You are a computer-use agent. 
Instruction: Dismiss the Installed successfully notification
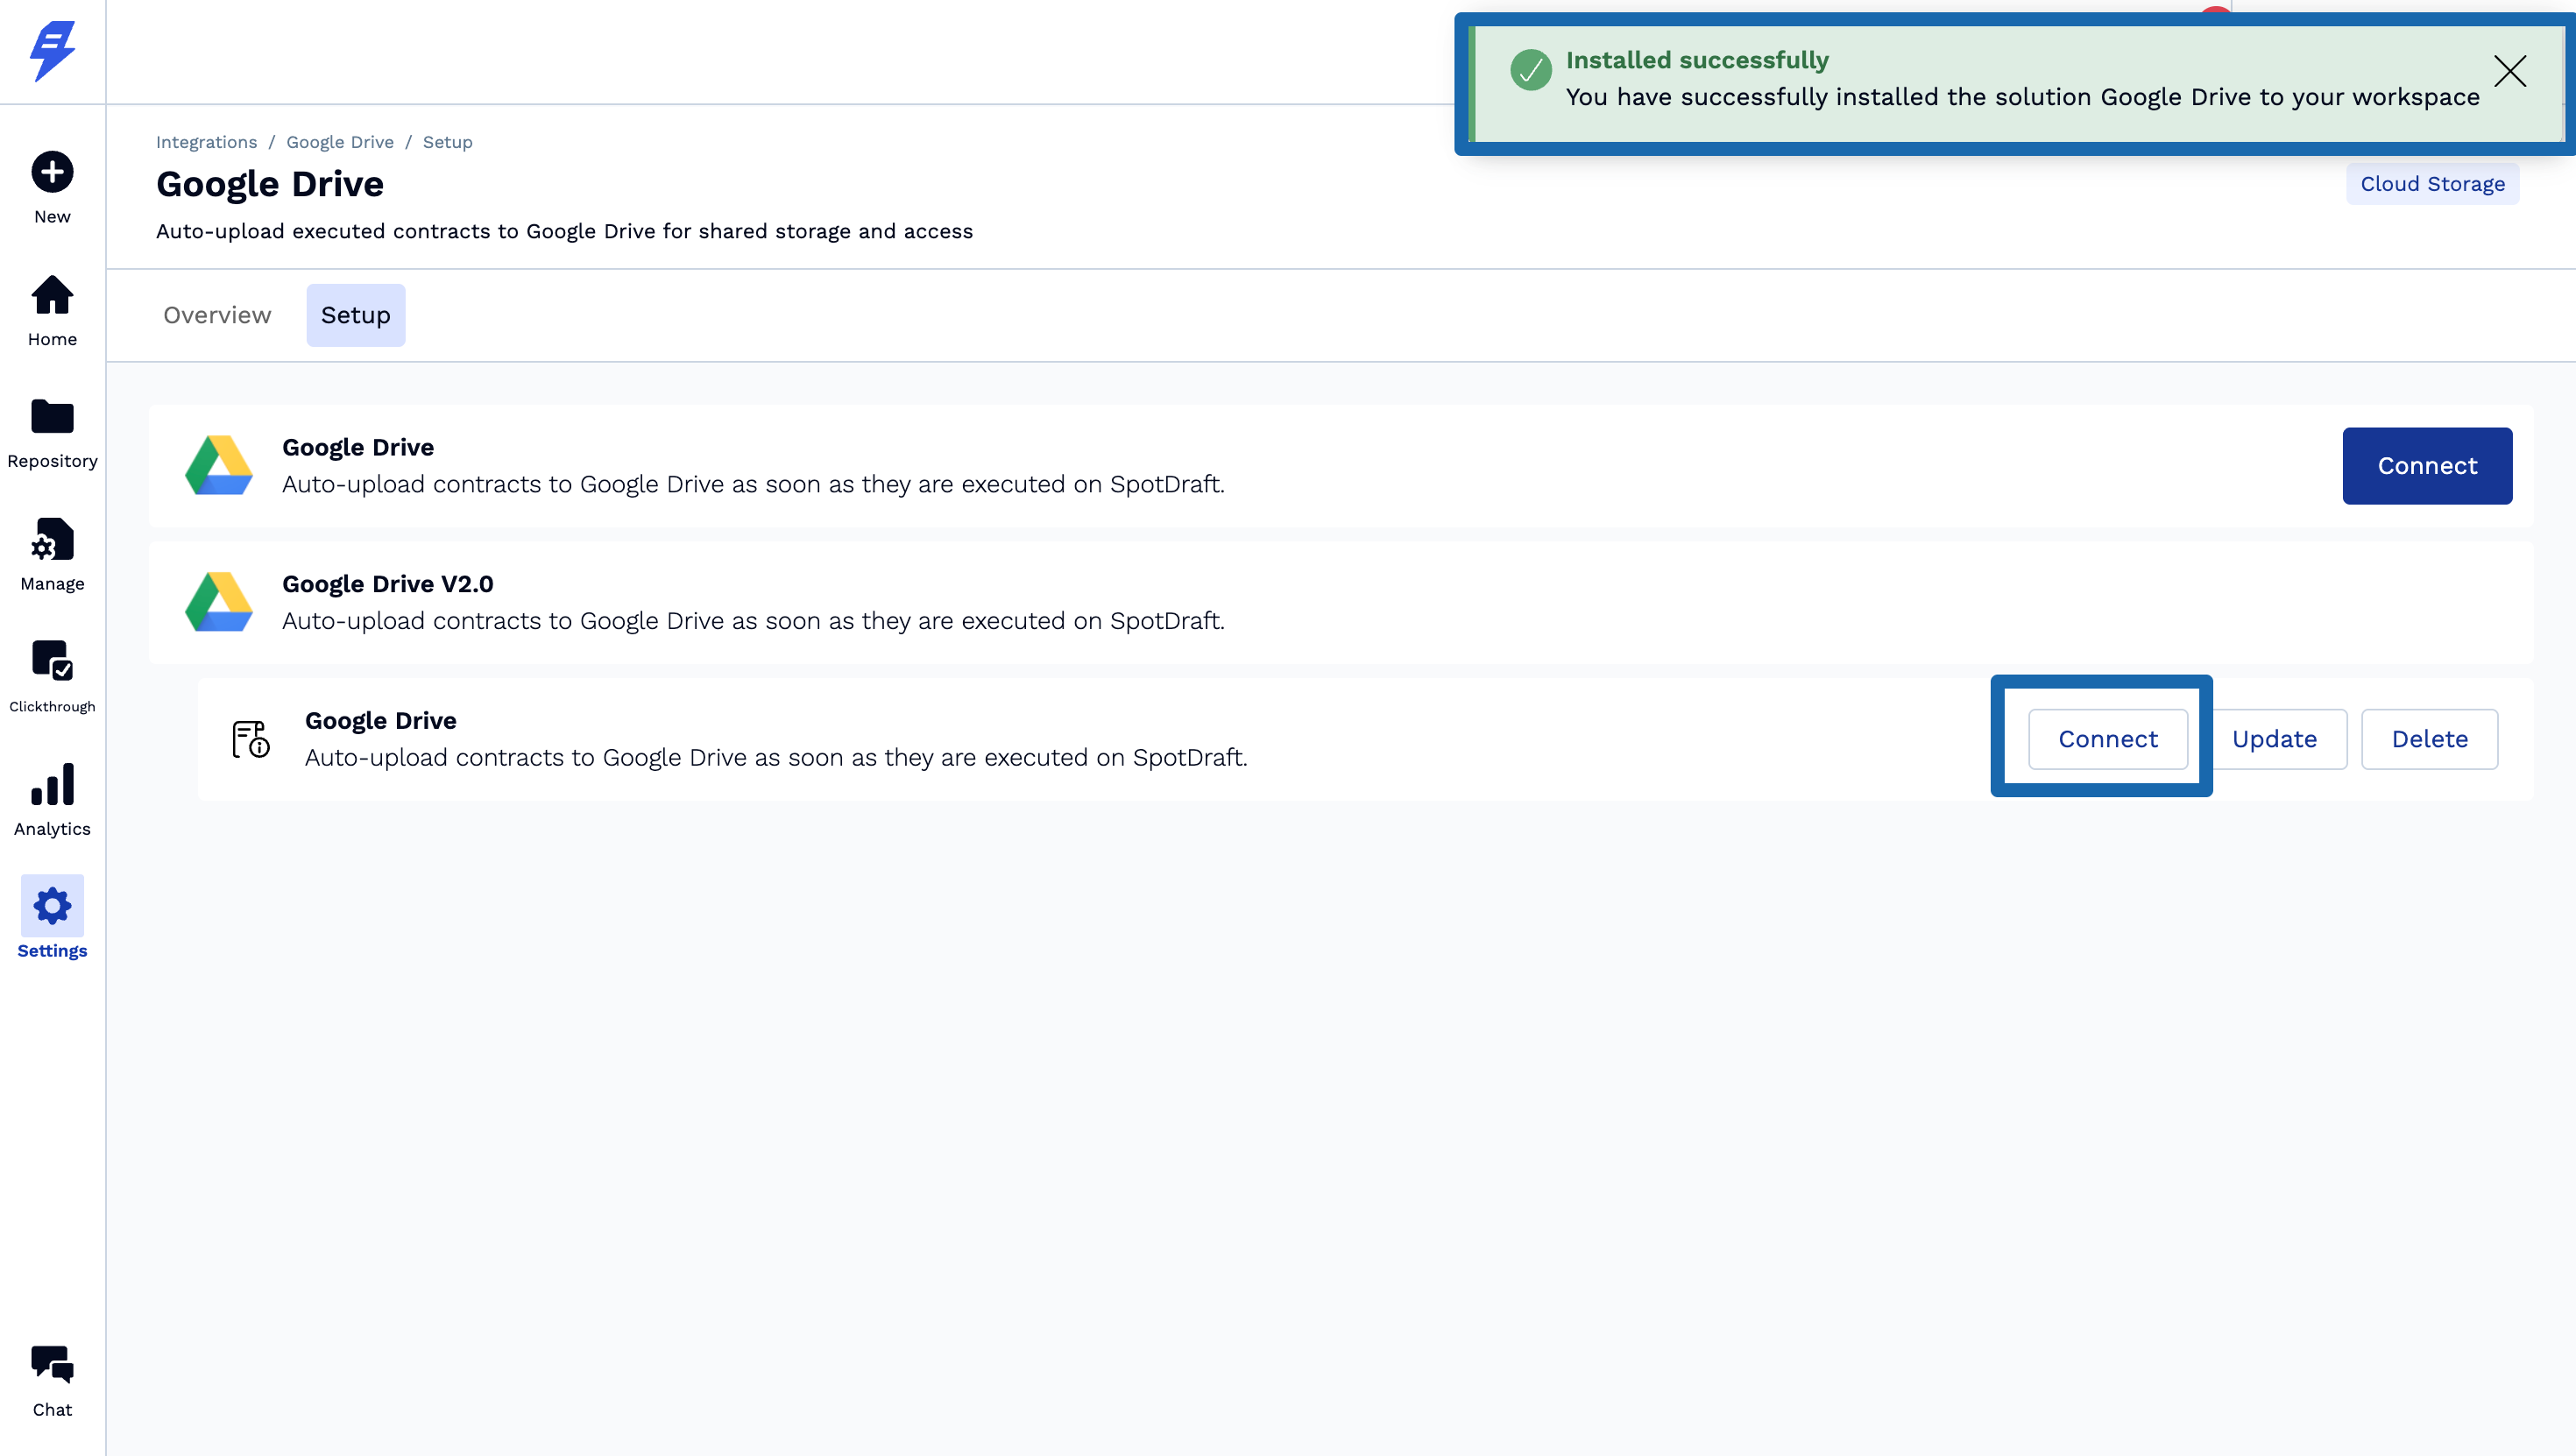click(2509, 71)
